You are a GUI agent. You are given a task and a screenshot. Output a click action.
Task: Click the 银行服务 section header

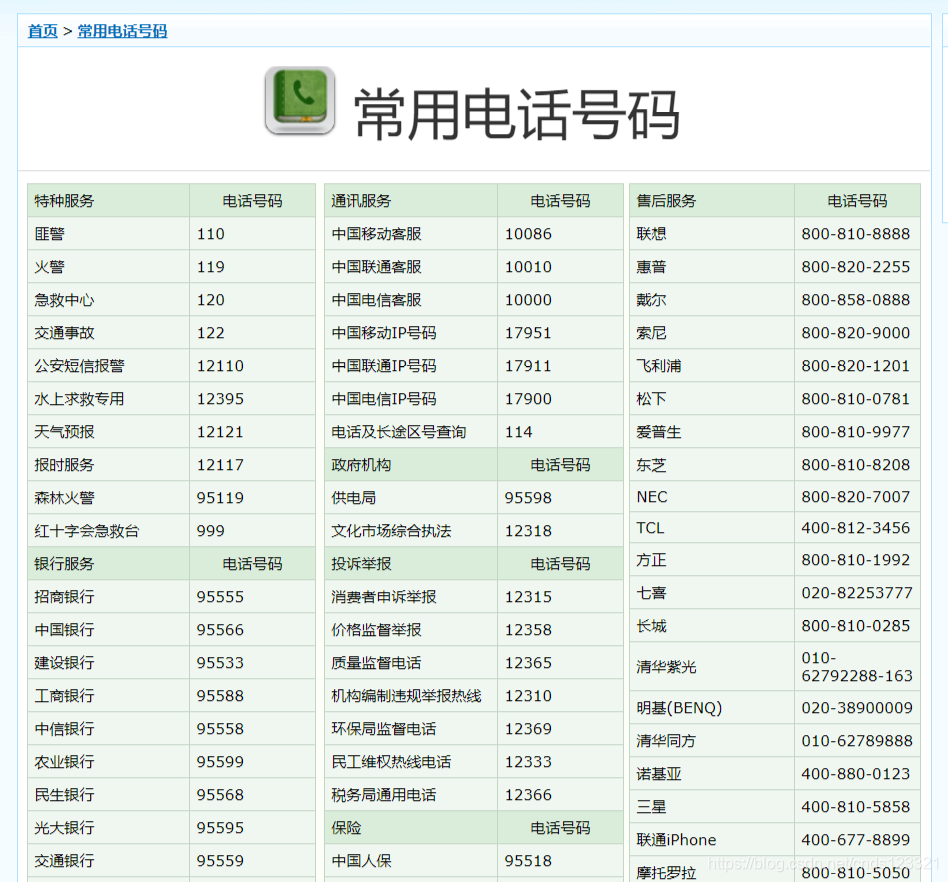[64, 563]
